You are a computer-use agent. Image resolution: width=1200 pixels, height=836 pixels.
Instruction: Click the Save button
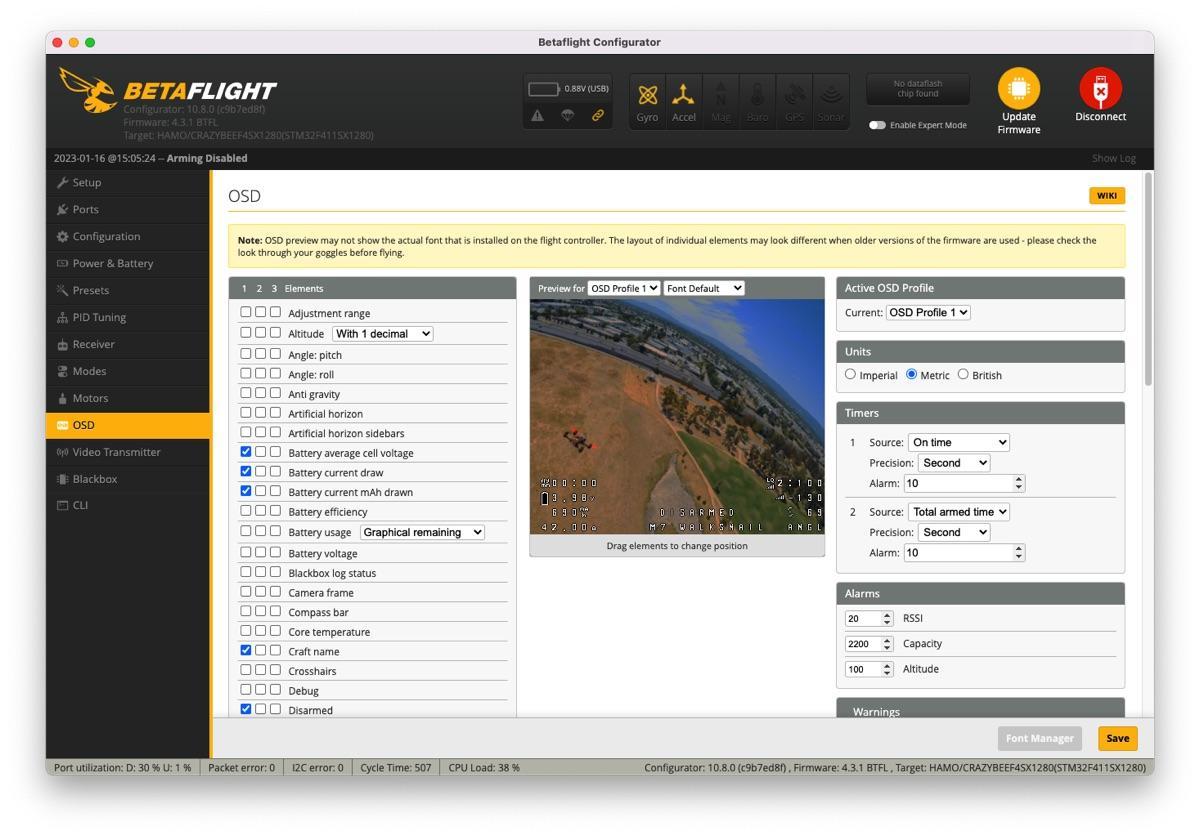[x=1118, y=738]
